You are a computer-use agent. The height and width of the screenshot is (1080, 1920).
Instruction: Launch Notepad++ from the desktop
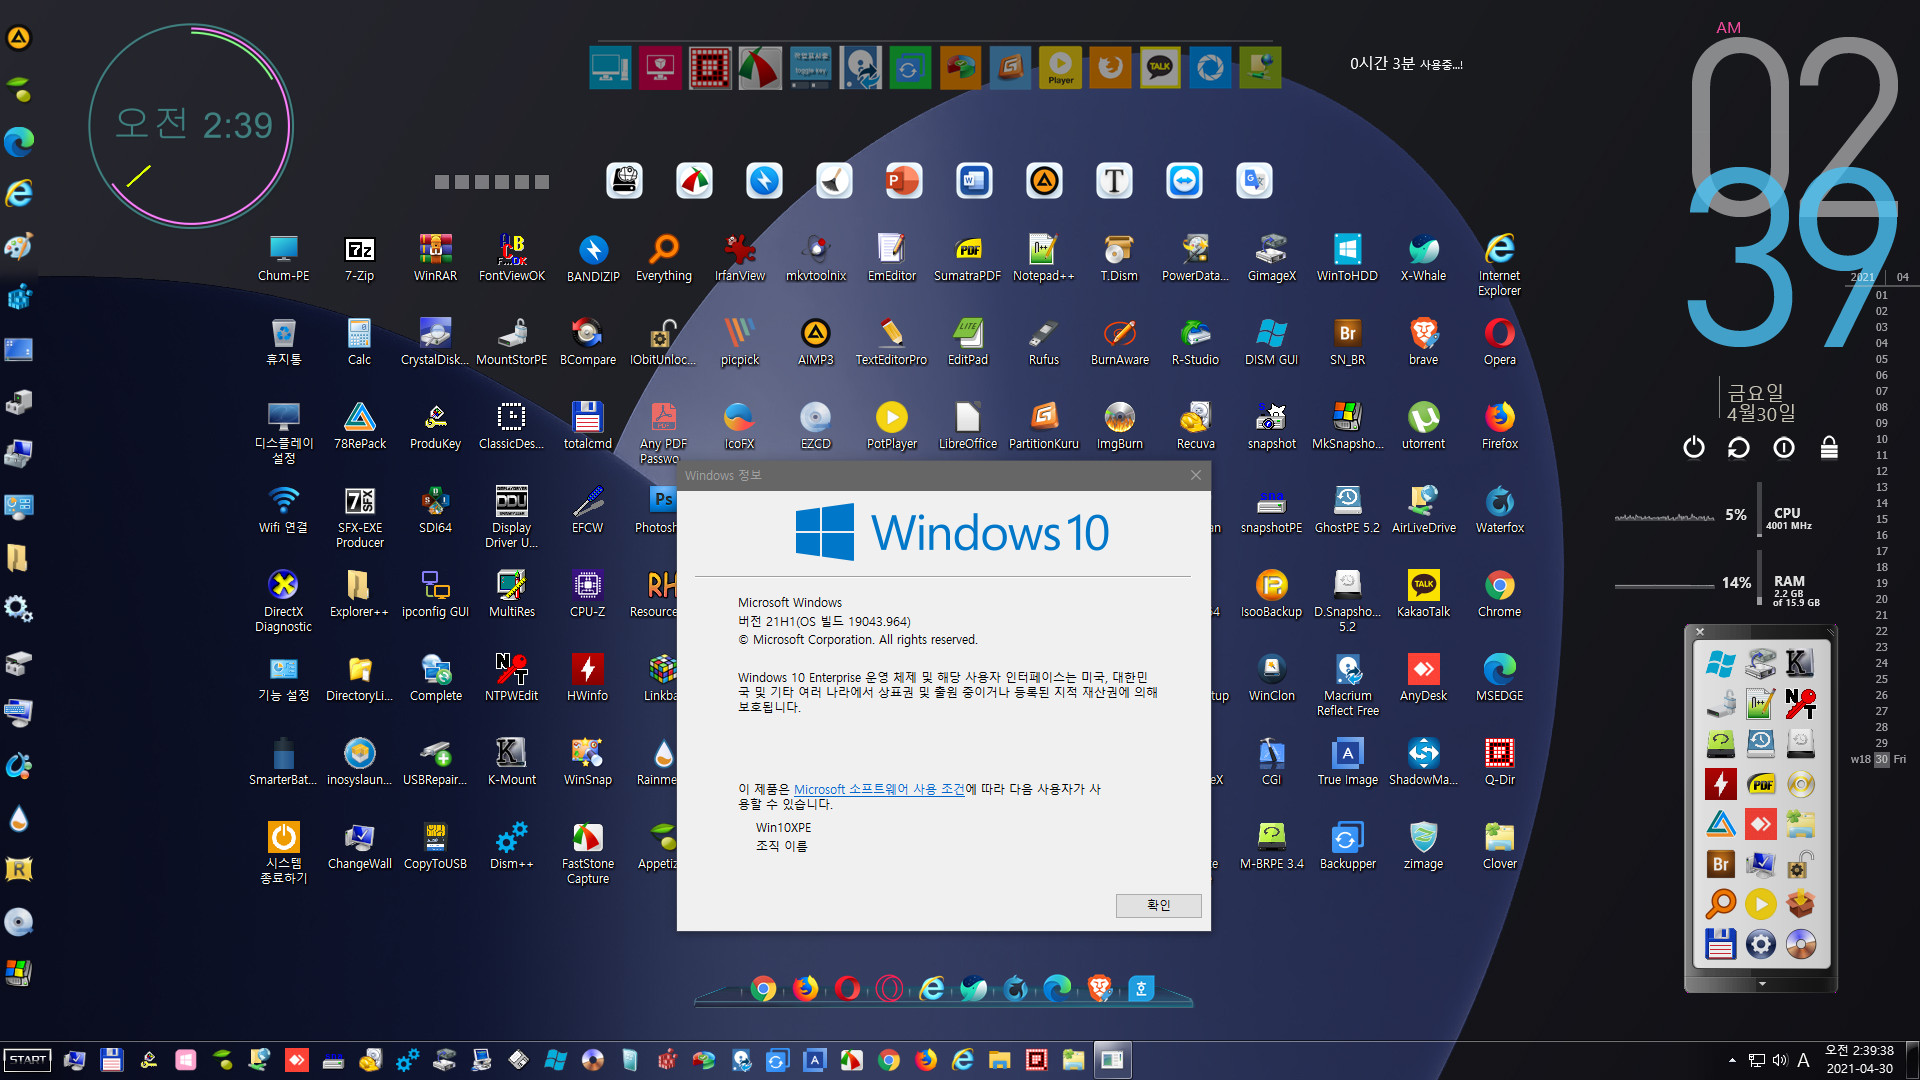click(x=1043, y=257)
